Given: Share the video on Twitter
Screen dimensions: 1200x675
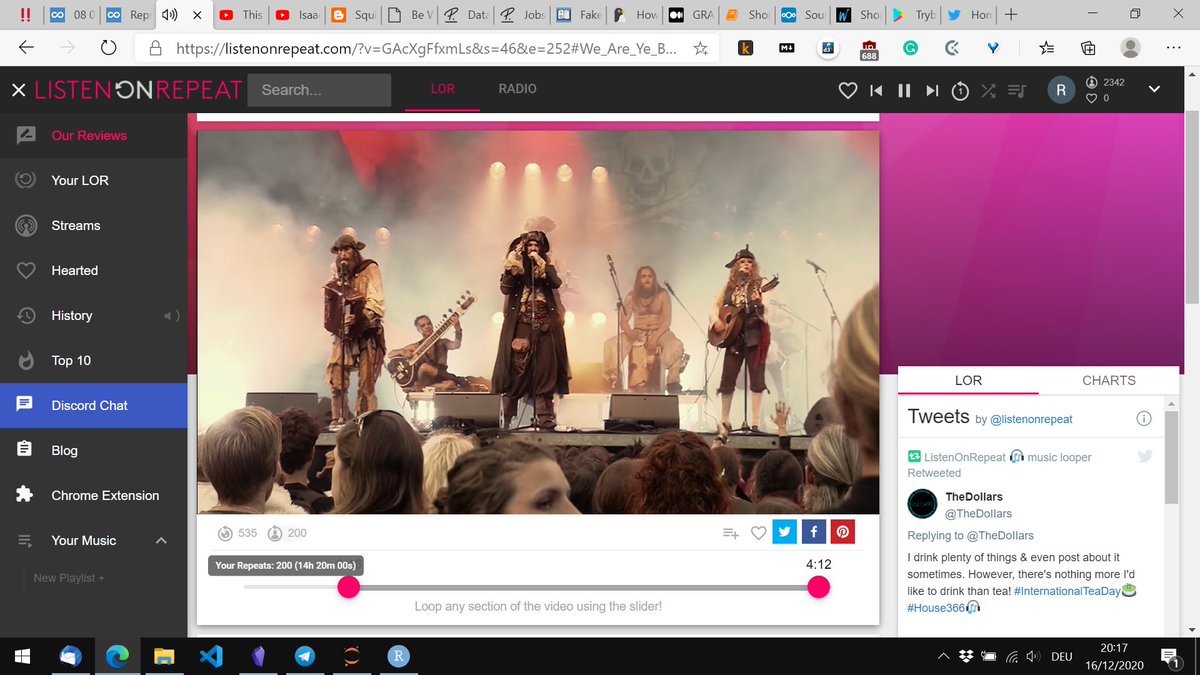Looking at the screenshot, I should click(784, 531).
